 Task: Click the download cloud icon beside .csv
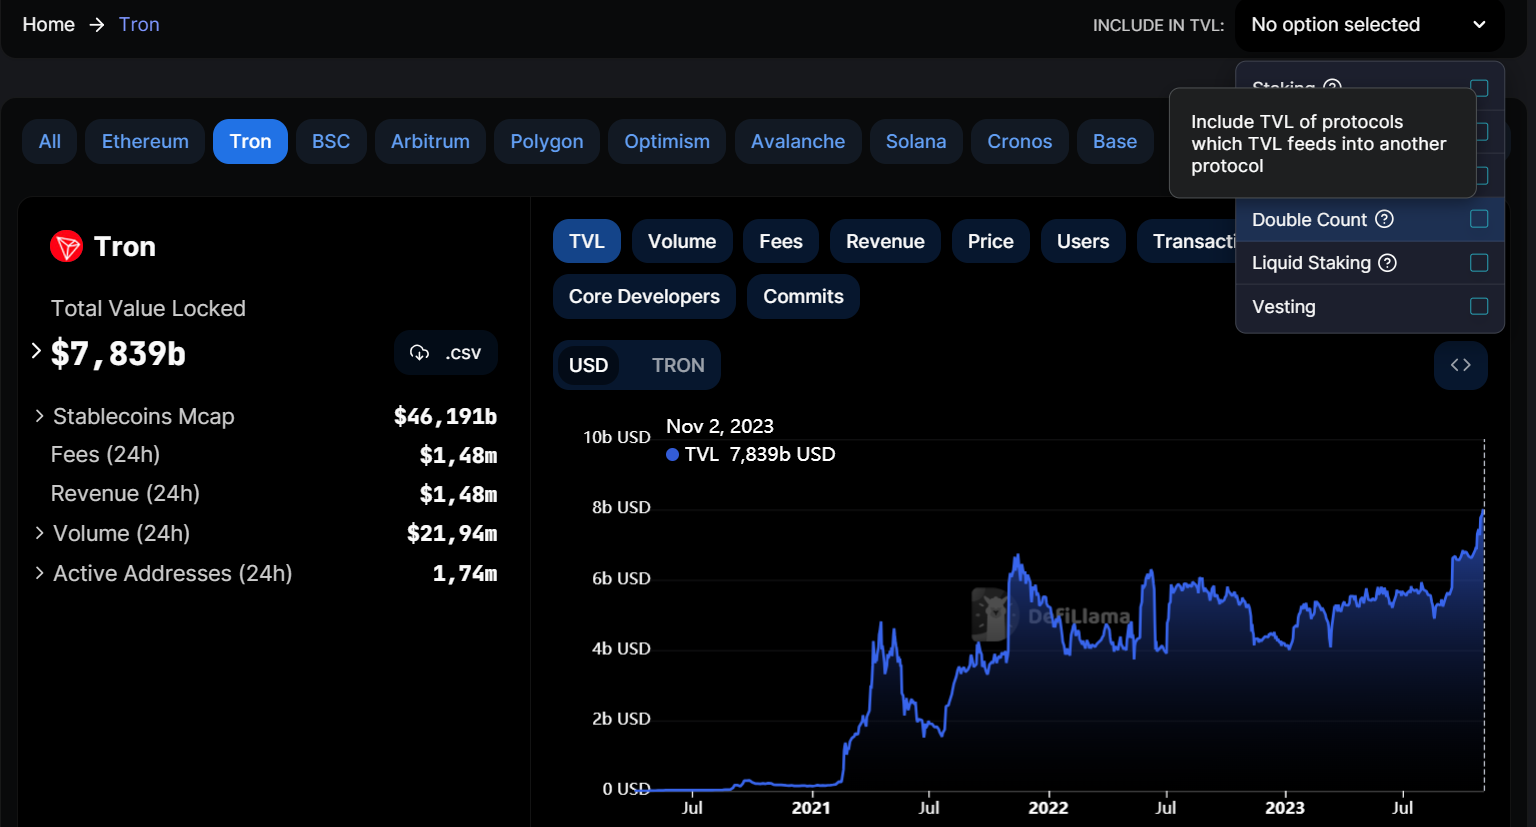(x=420, y=352)
